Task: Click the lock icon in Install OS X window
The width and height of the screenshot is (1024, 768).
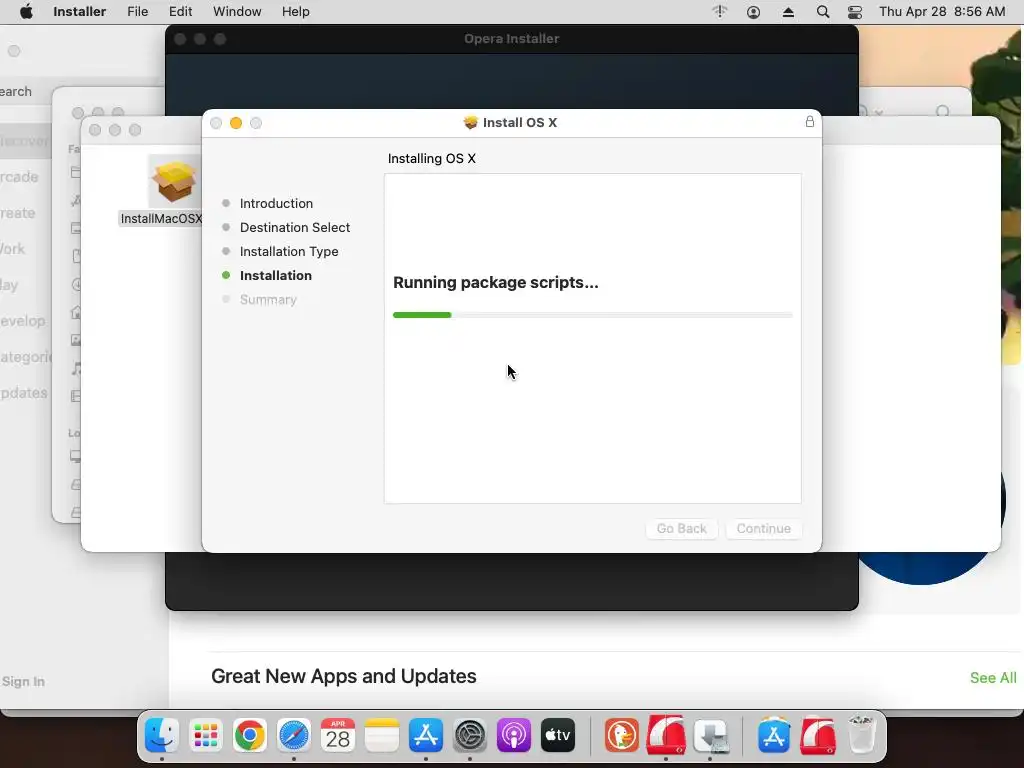Action: click(810, 121)
